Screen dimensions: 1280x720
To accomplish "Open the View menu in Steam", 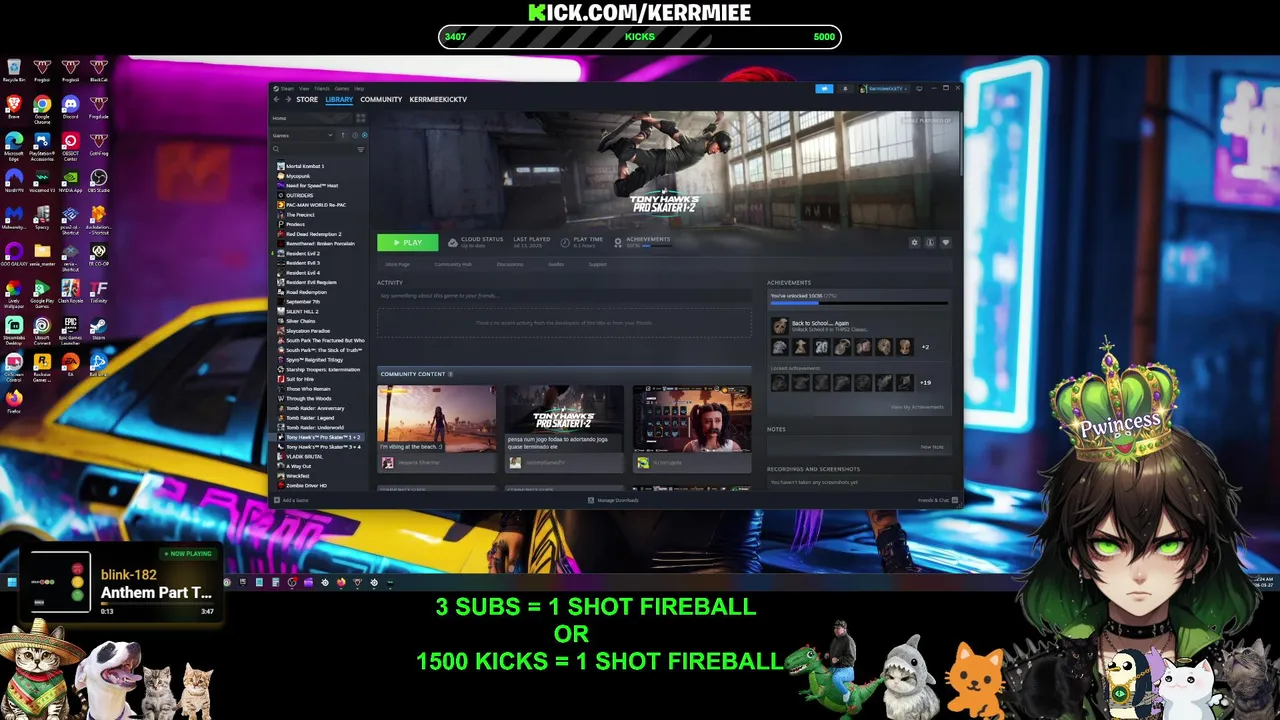I will point(304,89).
